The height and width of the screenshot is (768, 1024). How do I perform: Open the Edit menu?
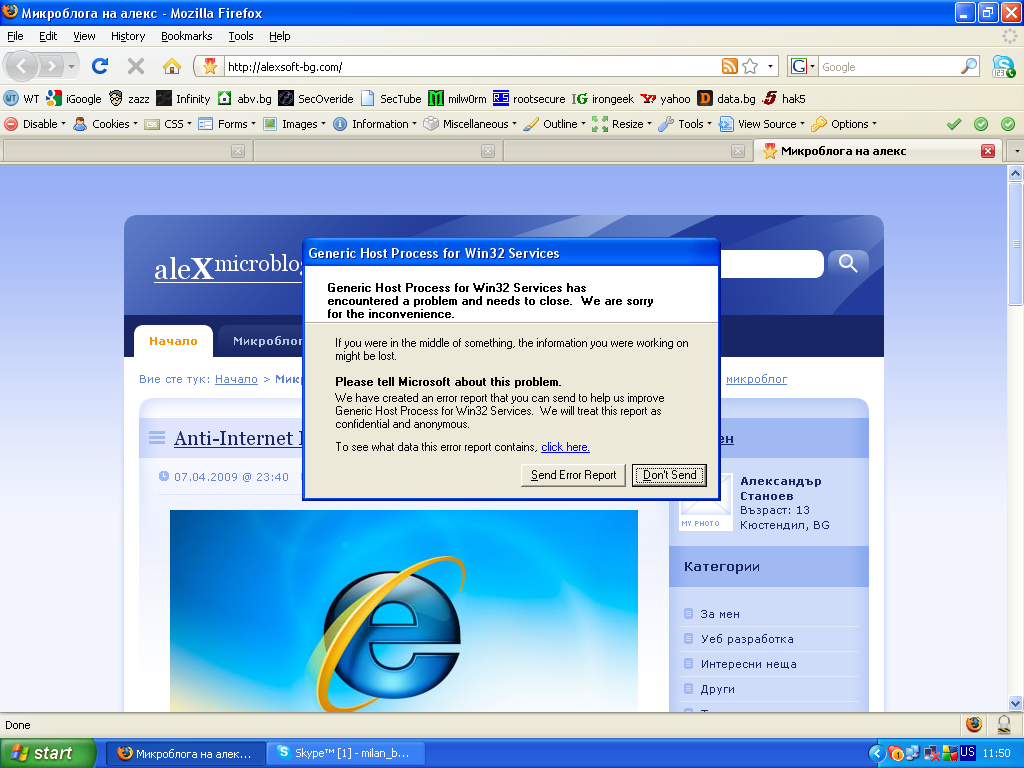(48, 36)
